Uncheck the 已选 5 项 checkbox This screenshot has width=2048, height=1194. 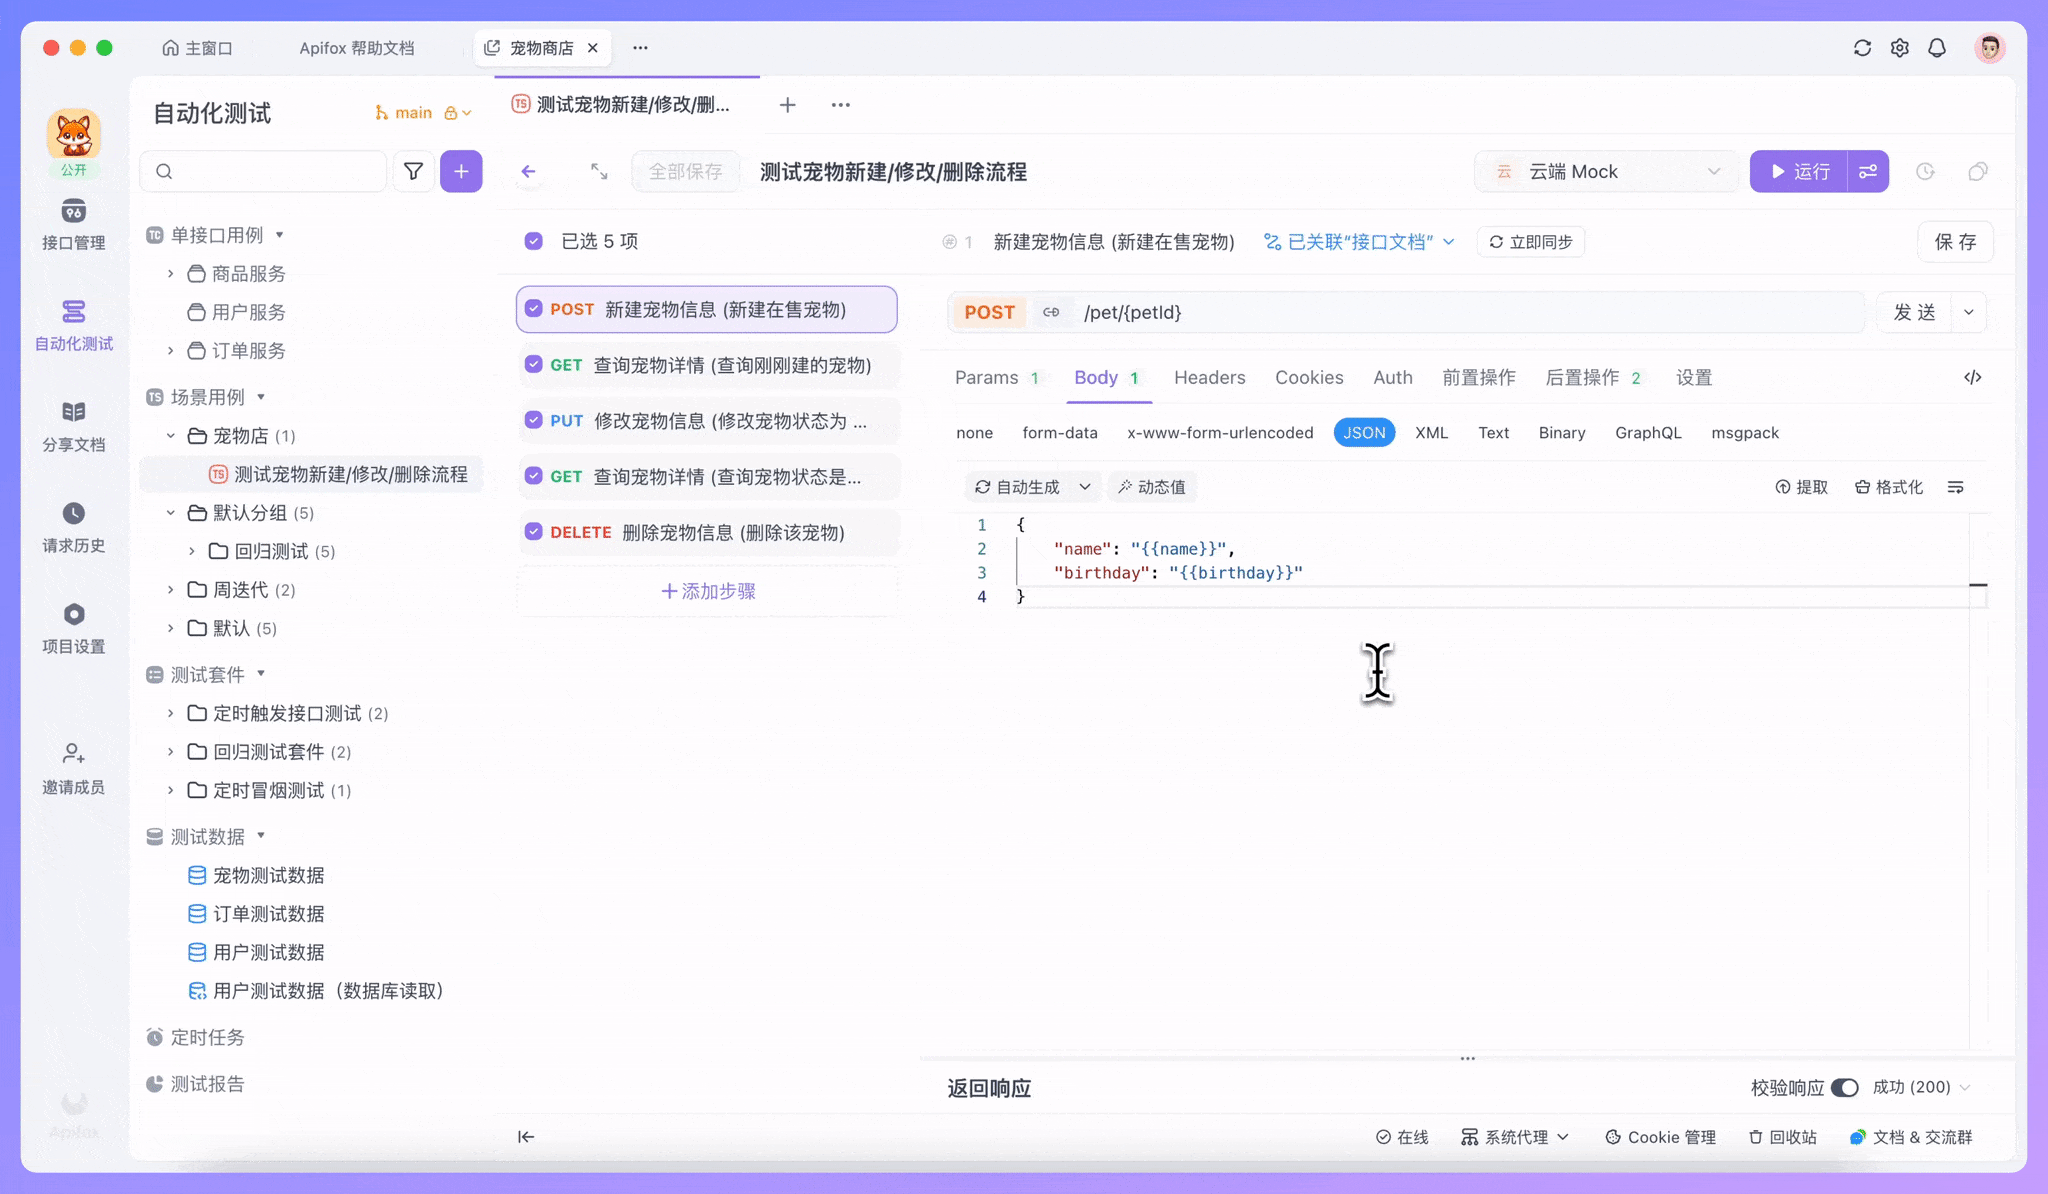pyautogui.click(x=533, y=241)
